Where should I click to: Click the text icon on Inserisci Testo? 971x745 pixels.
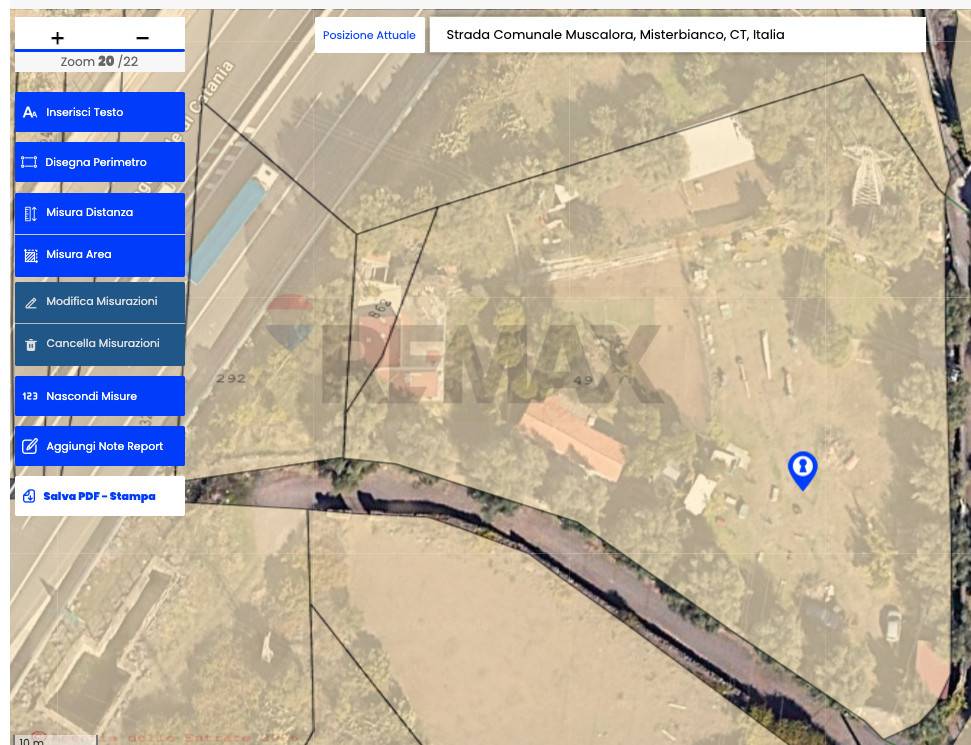(x=30, y=113)
